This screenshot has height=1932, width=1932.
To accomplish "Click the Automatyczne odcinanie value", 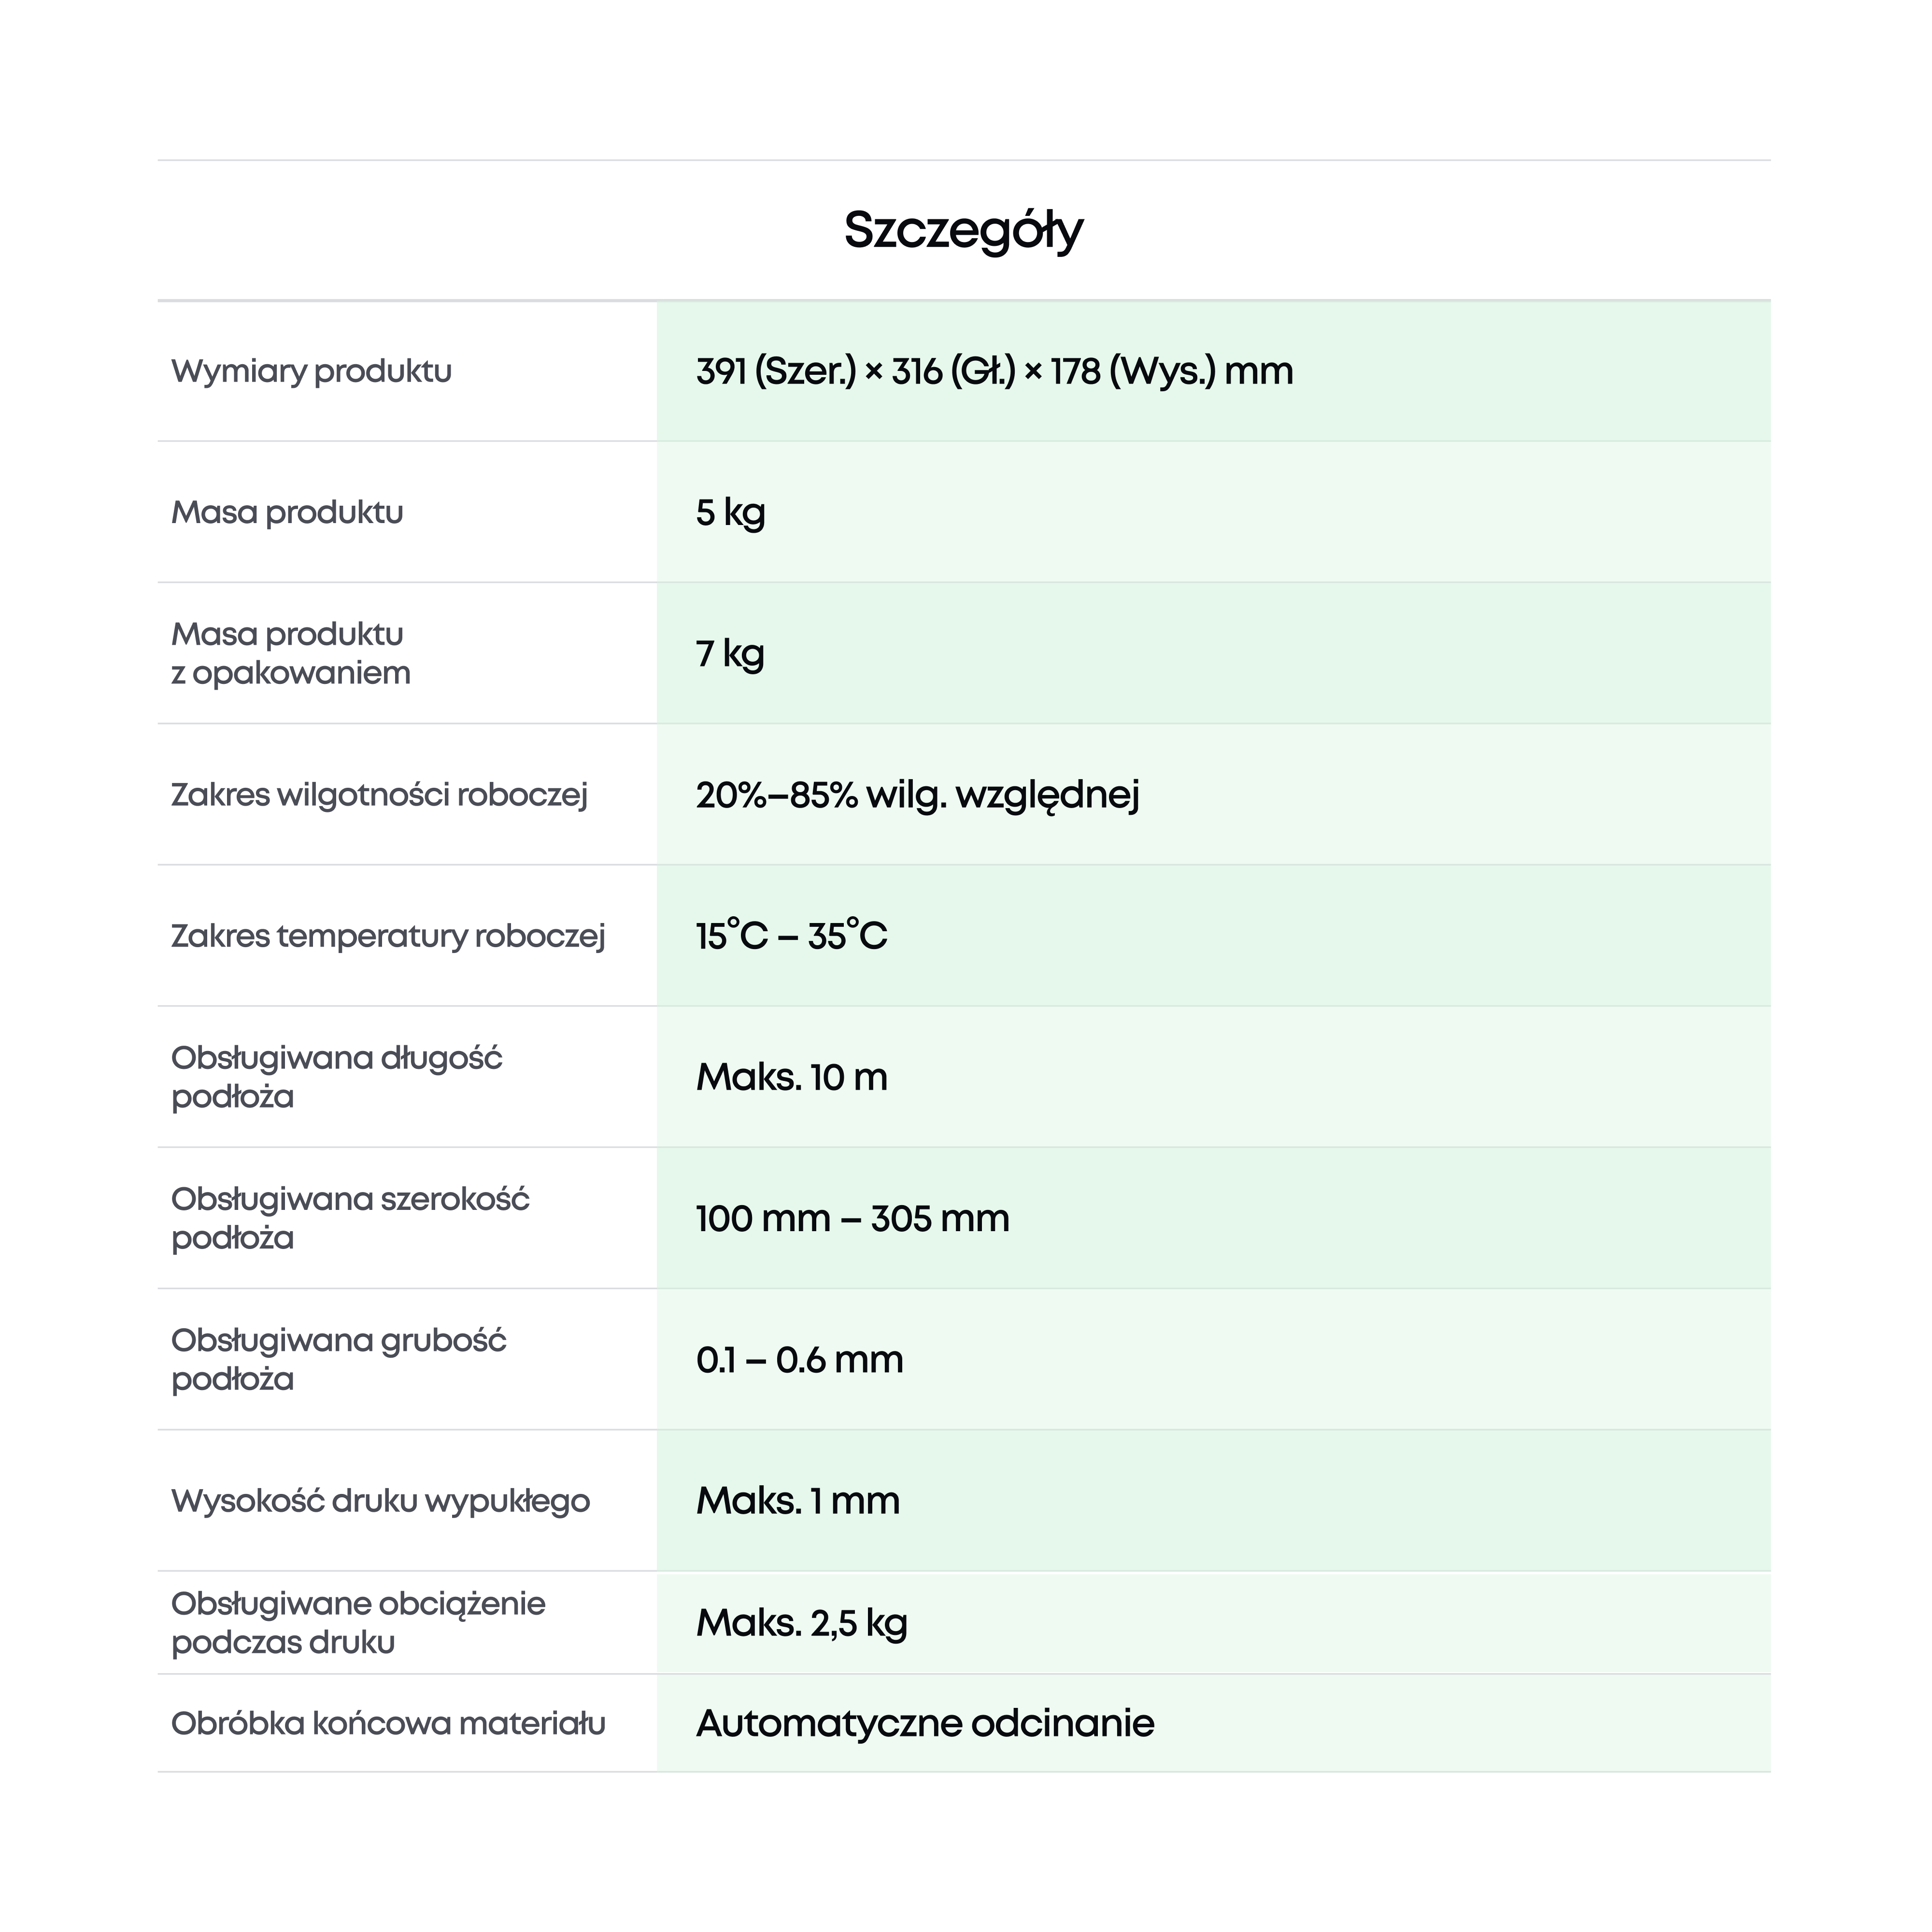I will [x=925, y=1723].
